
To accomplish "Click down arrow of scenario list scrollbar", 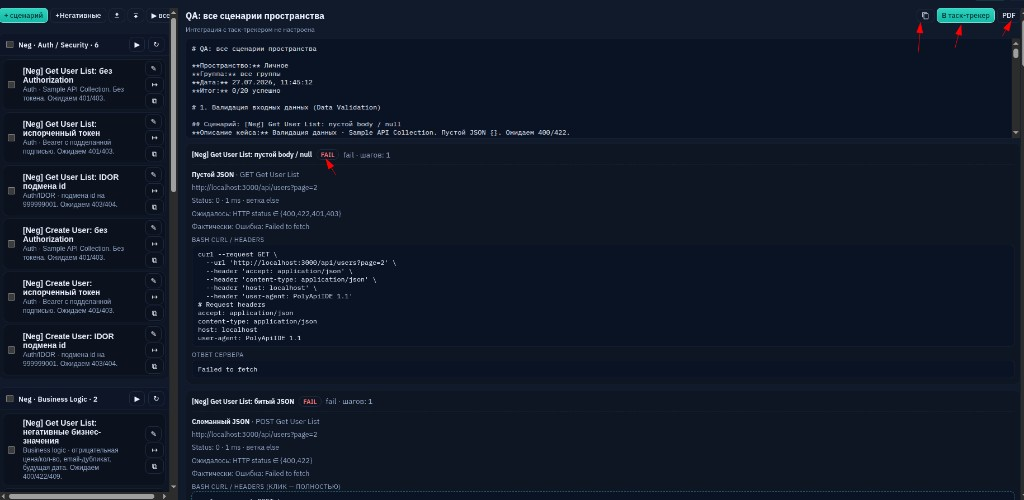I will tap(173, 486).
